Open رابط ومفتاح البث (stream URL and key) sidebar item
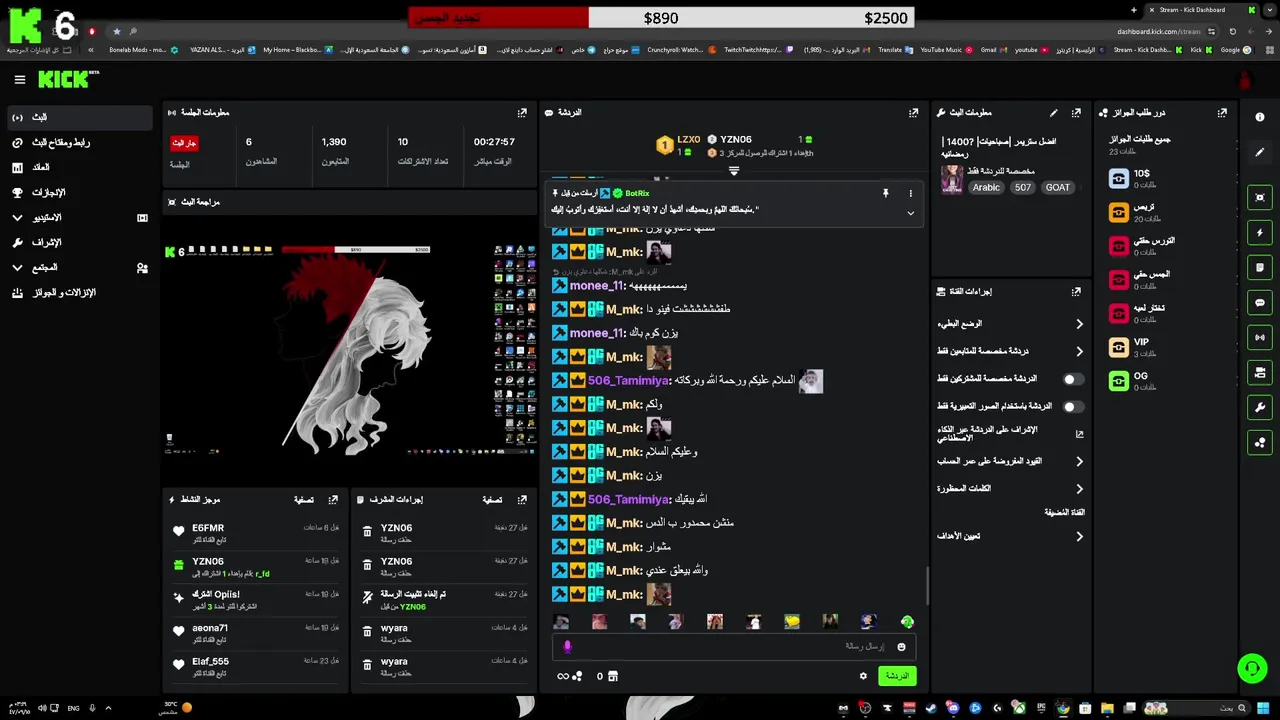1280x720 pixels. (x=80, y=142)
